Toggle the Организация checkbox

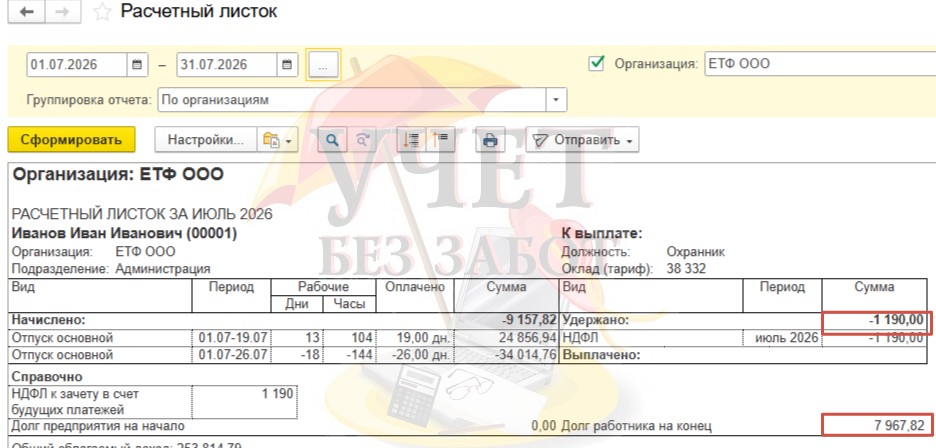[x=596, y=63]
